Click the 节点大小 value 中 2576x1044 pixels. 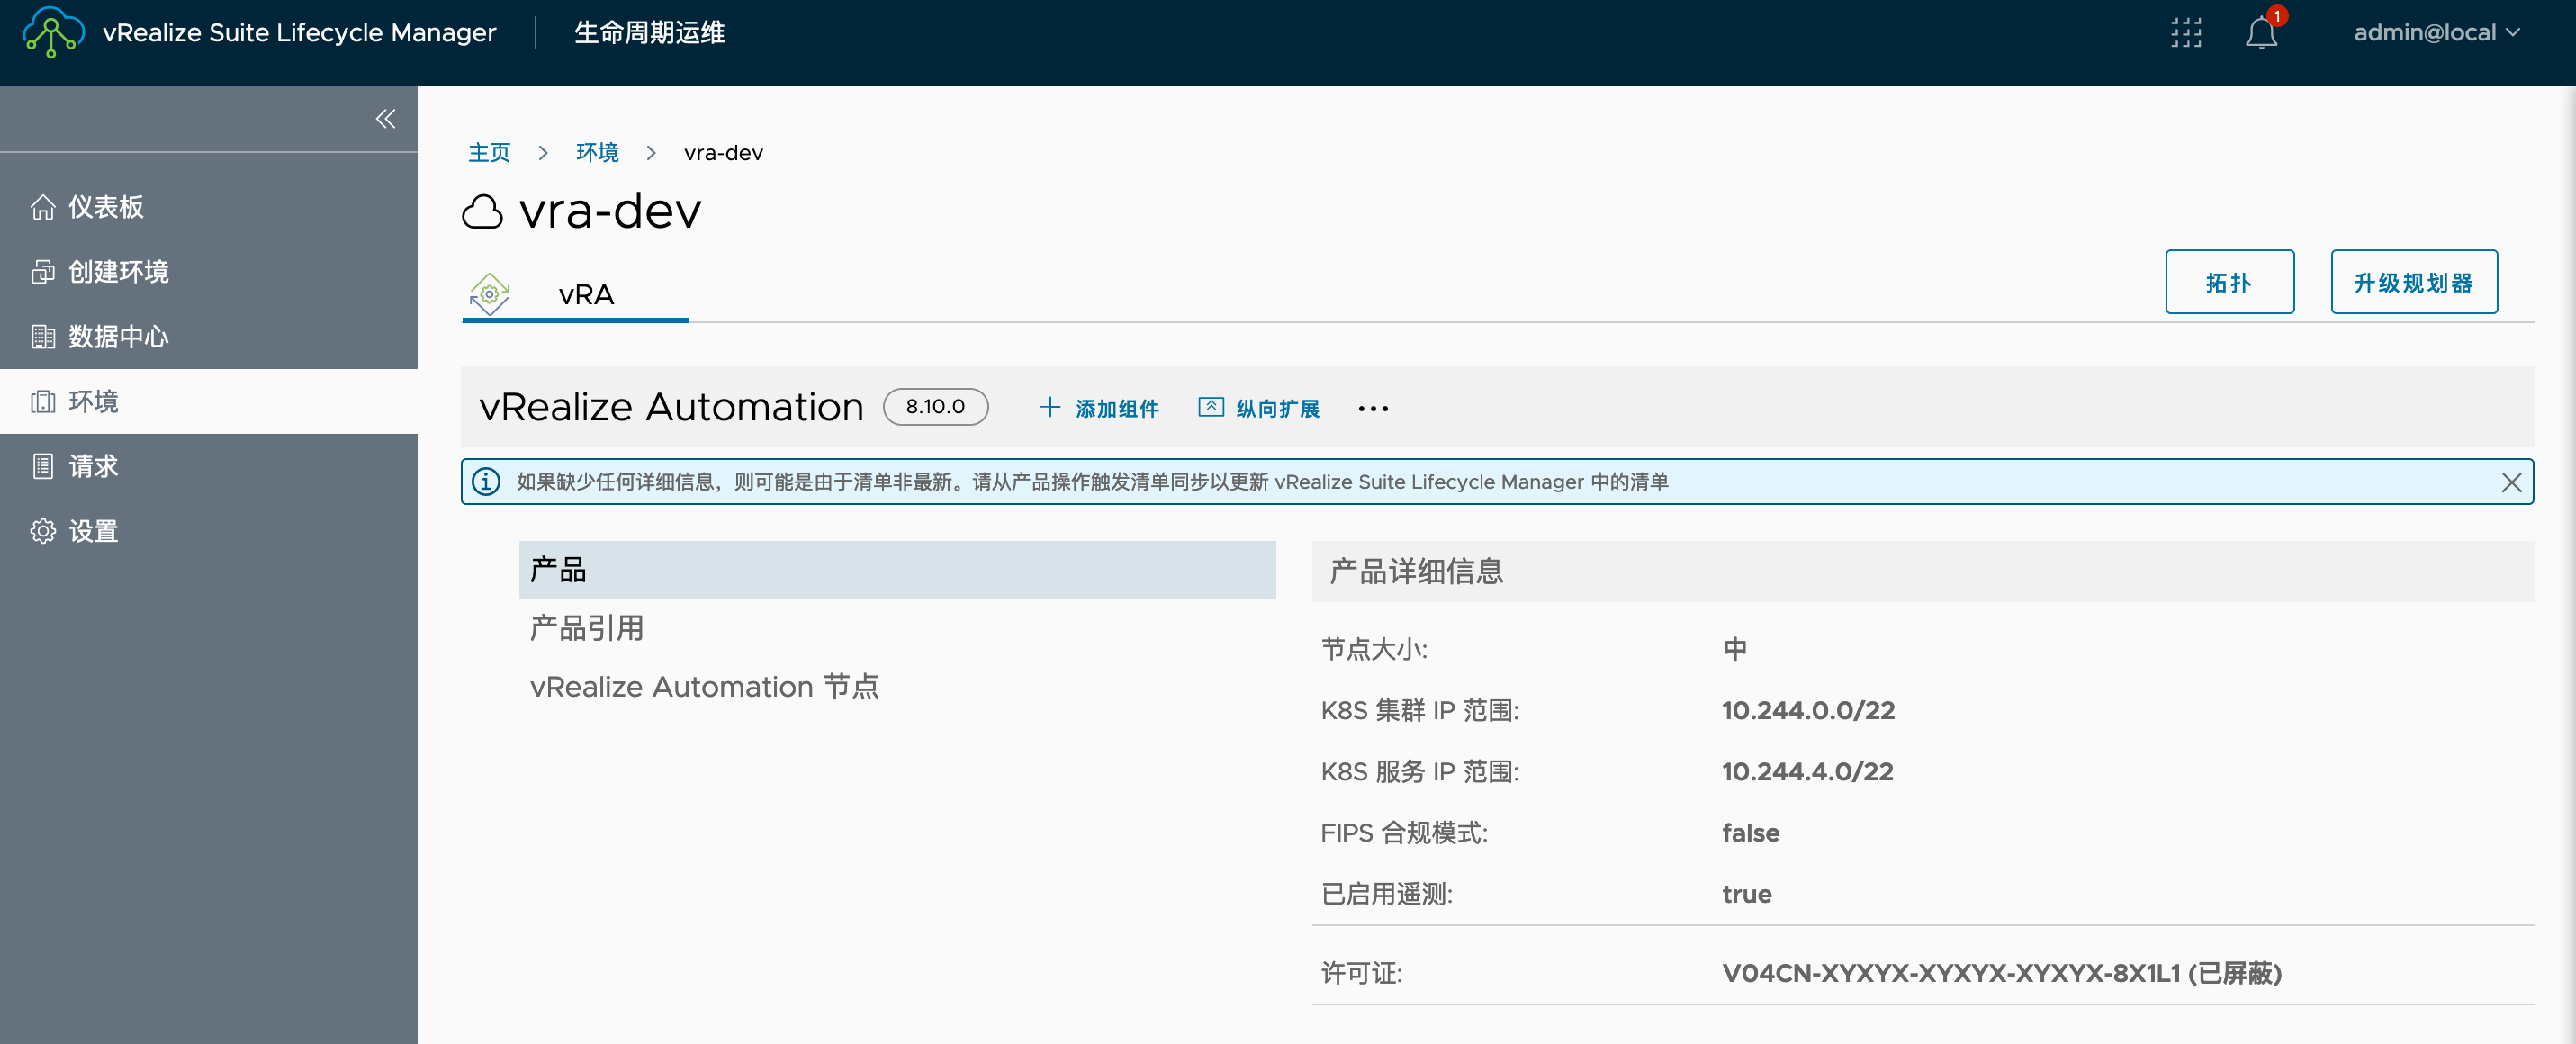[1734, 649]
